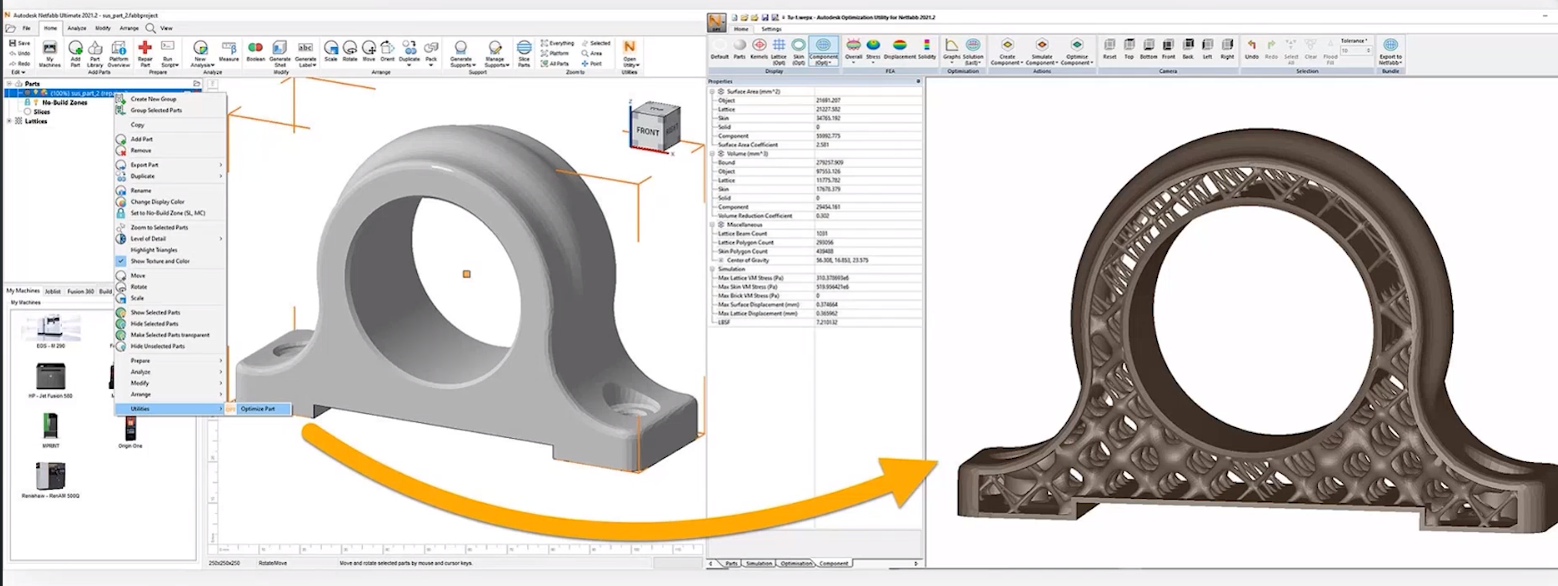Switch to the Simulation bottom tab

pos(759,563)
